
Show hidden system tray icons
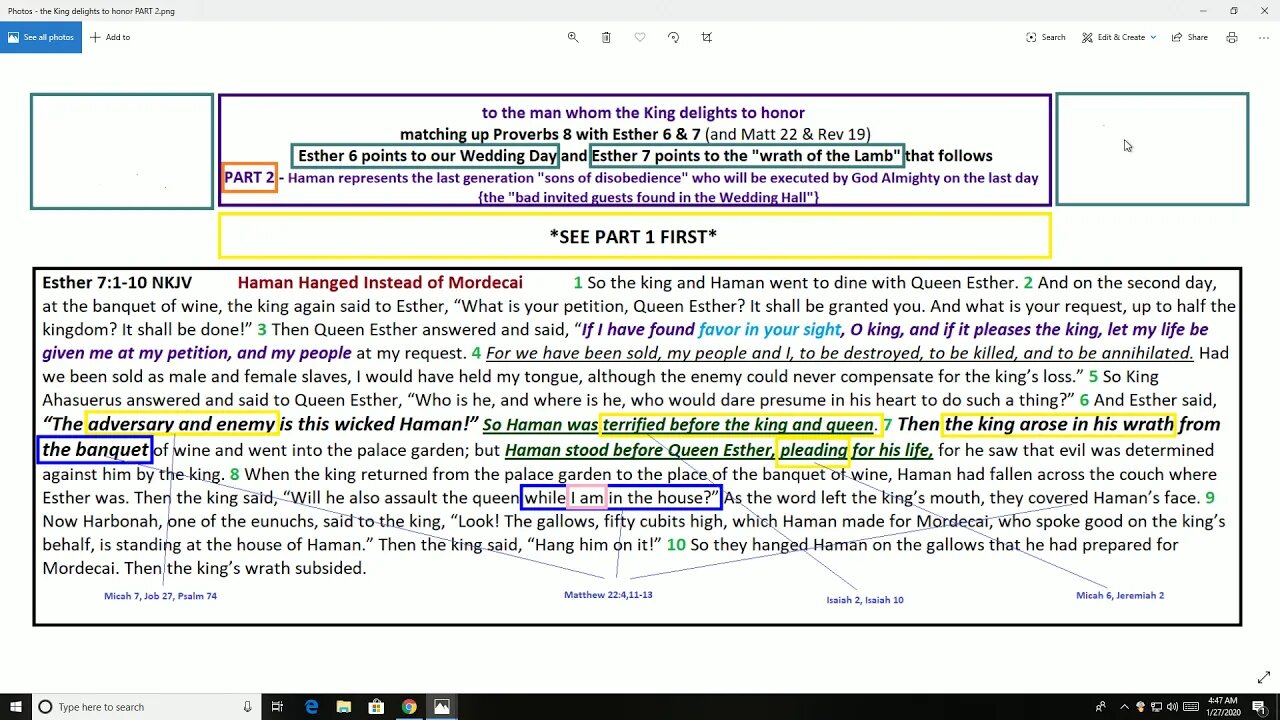[1124, 707]
